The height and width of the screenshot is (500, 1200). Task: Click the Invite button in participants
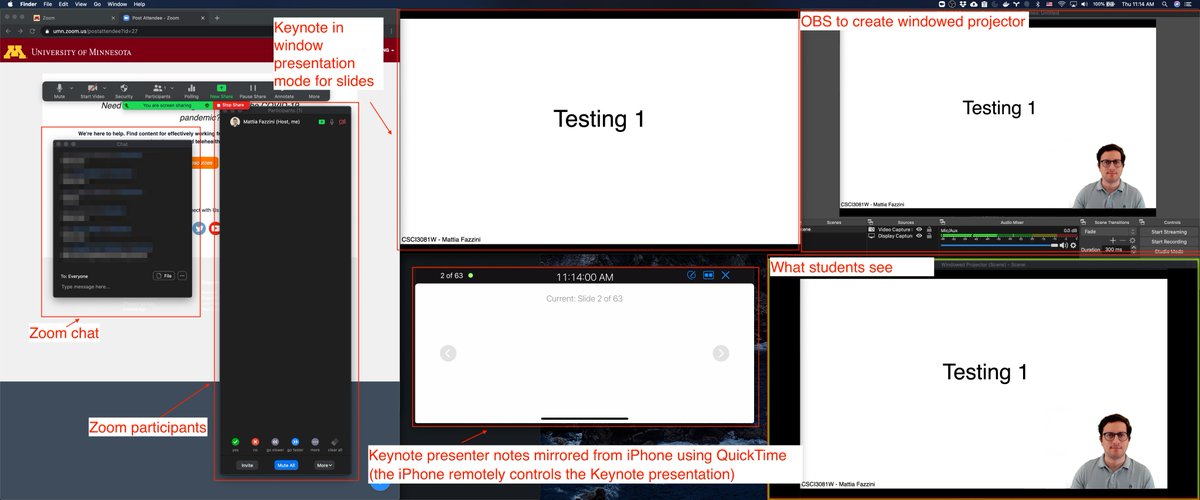coord(247,465)
